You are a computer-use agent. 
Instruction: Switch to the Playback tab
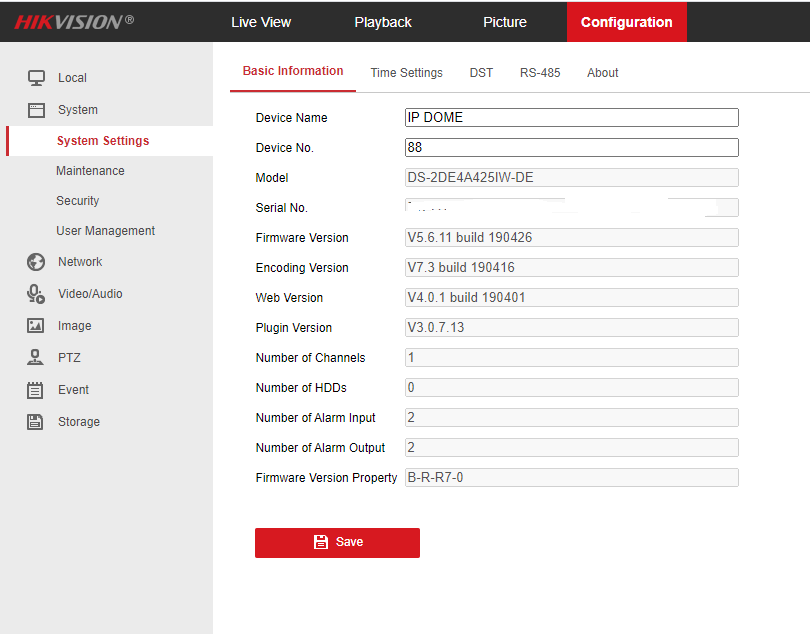coord(383,22)
